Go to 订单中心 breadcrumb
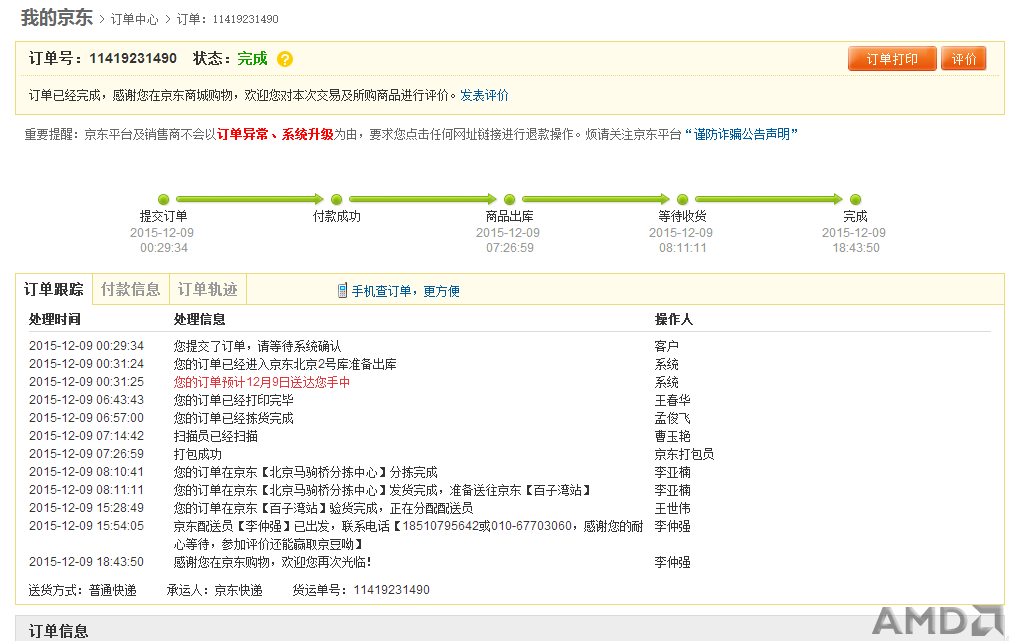Viewport: 1009px width, 641px height. point(134,19)
